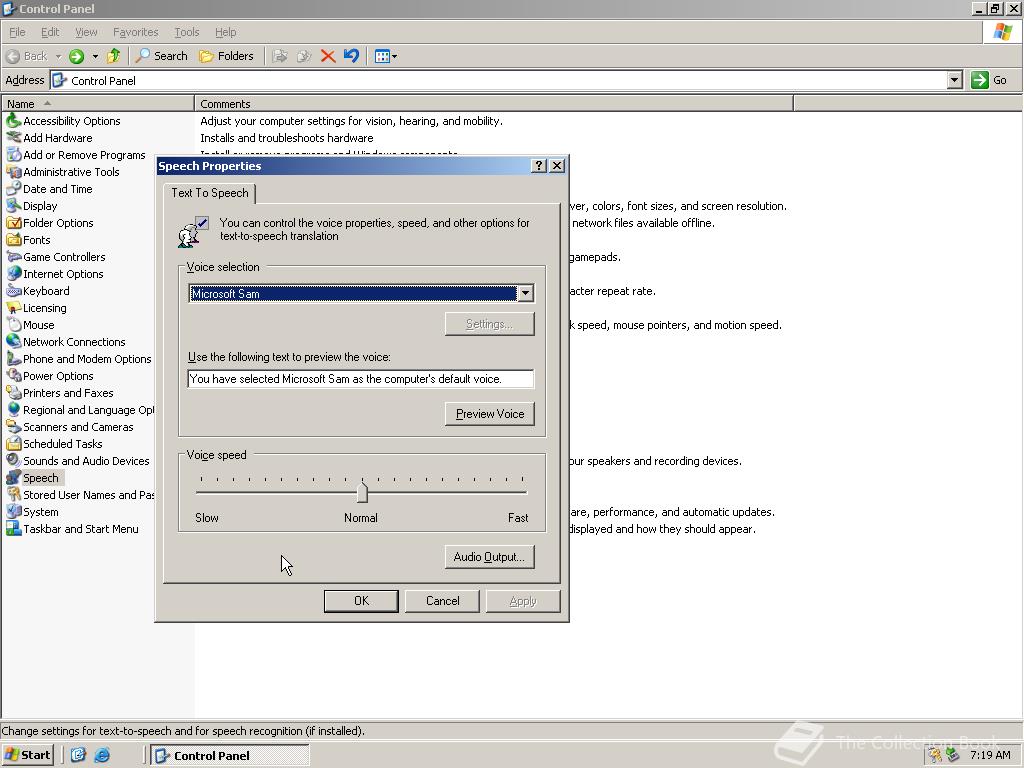Image resolution: width=1024 pixels, height=768 pixels.
Task: Open Sounds and Audio Devices icon
Action: coord(14,460)
